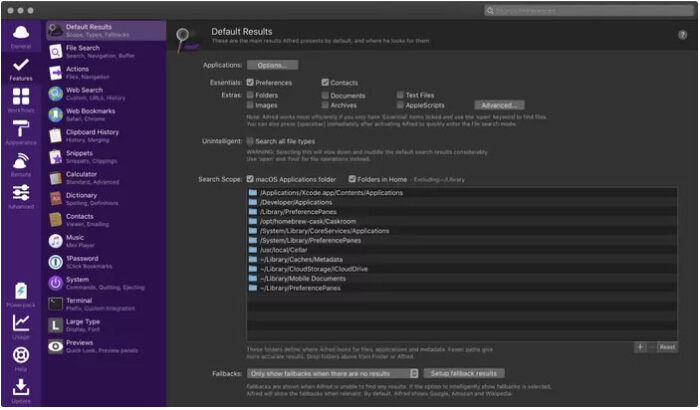
Task: Click the preferences search field
Action: point(588,10)
